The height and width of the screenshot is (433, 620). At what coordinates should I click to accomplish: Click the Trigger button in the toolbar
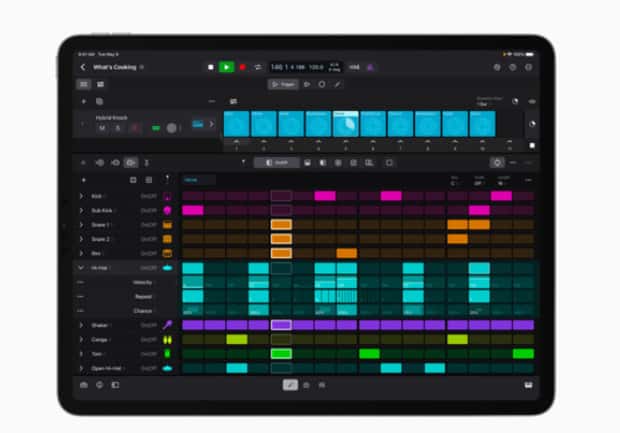[x=284, y=85]
